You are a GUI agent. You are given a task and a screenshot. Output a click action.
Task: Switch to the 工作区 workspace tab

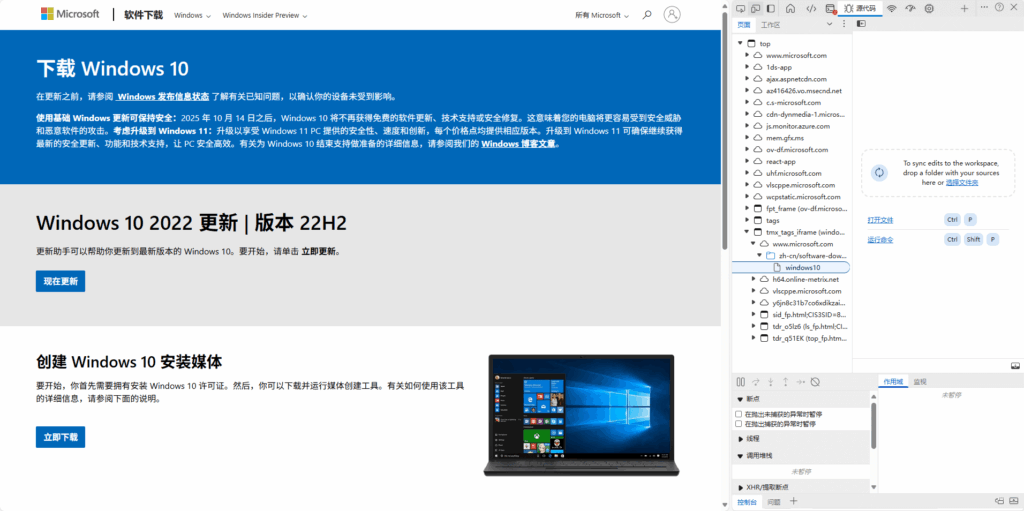tap(771, 25)
